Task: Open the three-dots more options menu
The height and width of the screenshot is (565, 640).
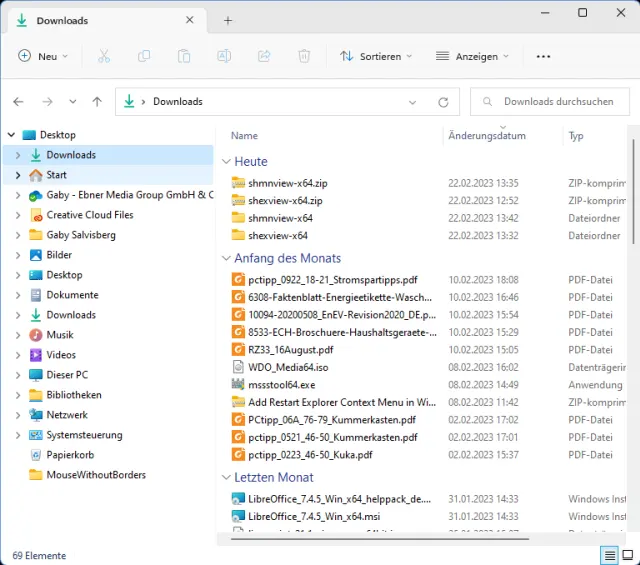Action: click(x=543, y=57)
